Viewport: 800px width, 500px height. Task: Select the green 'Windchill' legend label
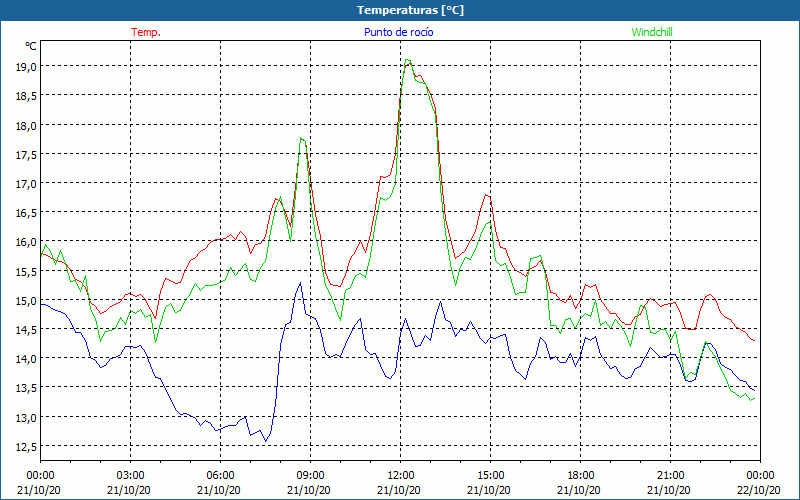[x=652, y=32]
